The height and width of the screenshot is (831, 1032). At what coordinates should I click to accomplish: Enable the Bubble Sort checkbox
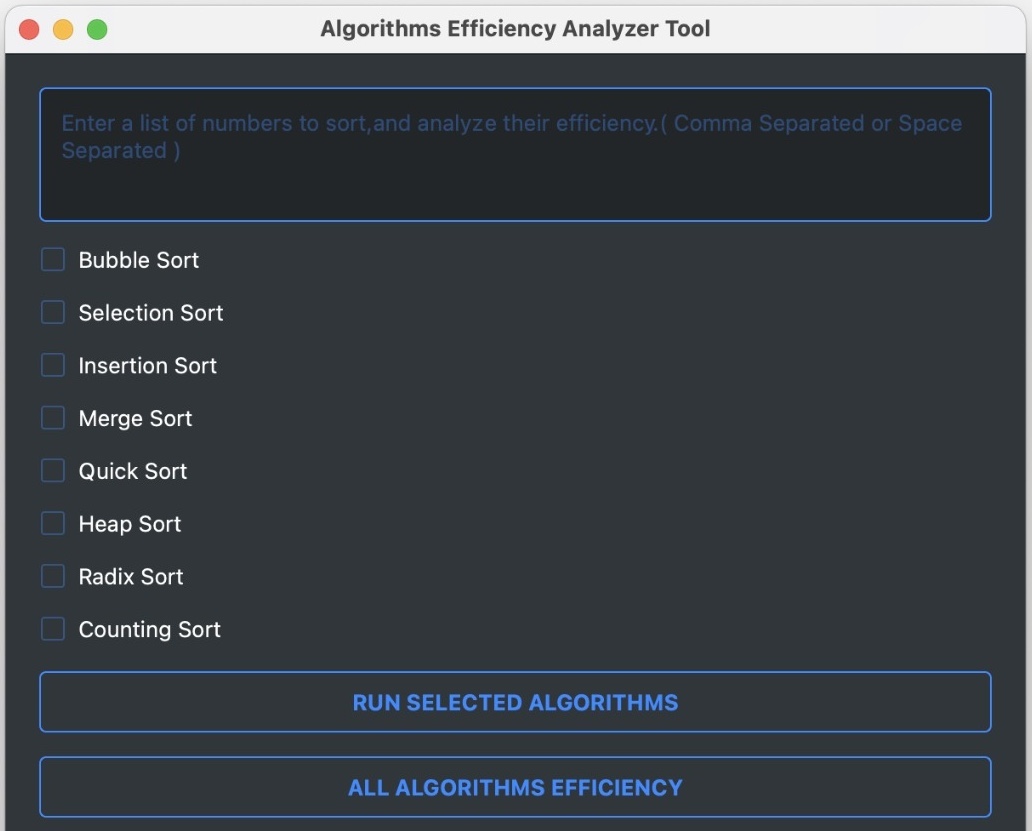52,259
